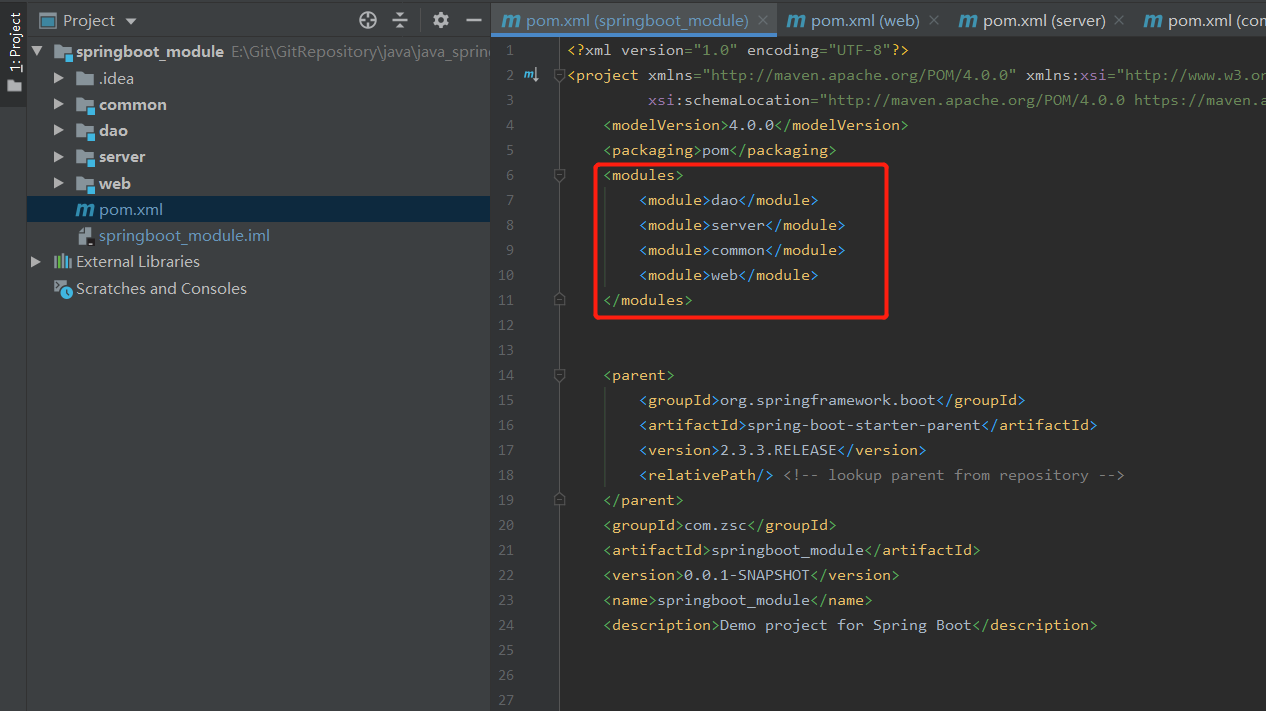Click the relativePath comment line
Screen dimensions: 1266x711
coord(882,475)
